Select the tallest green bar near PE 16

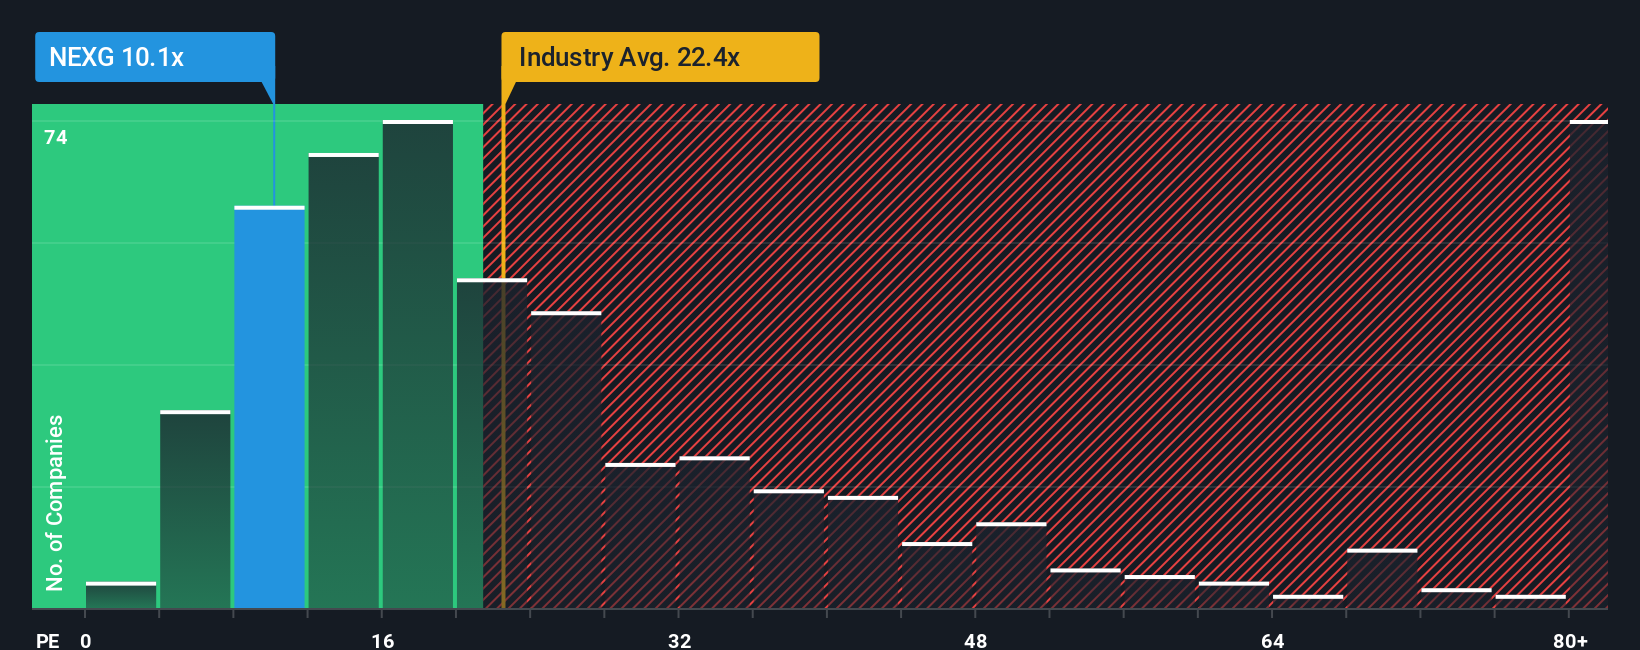coord(418,364)
